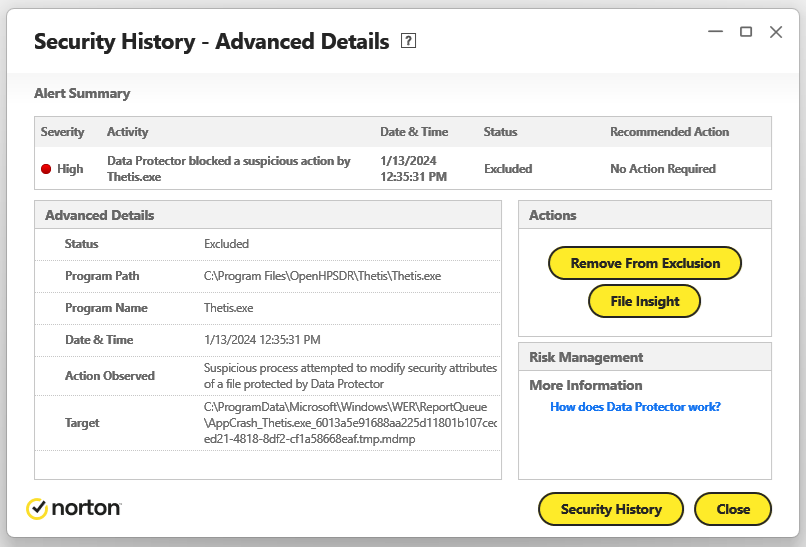Image resolution: width=806 pixels, height=547 pixels.
Task: Click the red High severity indicator dot
Action: (46, 169)
